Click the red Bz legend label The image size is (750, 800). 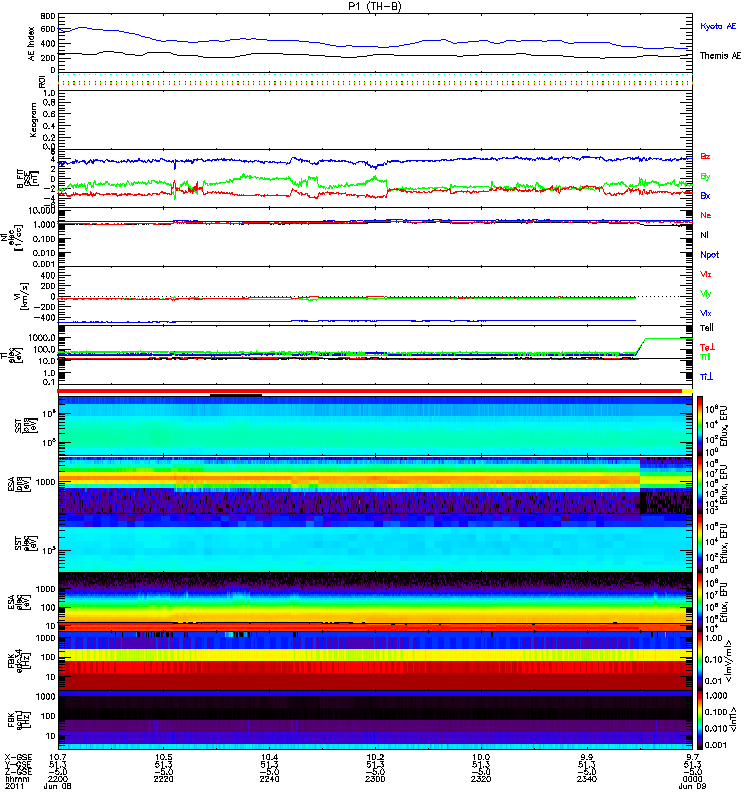[705, 156]
